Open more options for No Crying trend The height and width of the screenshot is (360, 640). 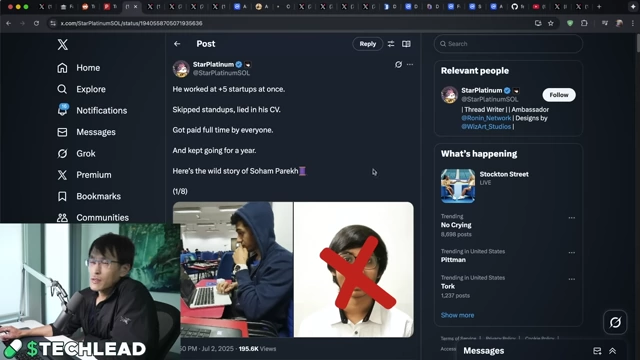571,218
